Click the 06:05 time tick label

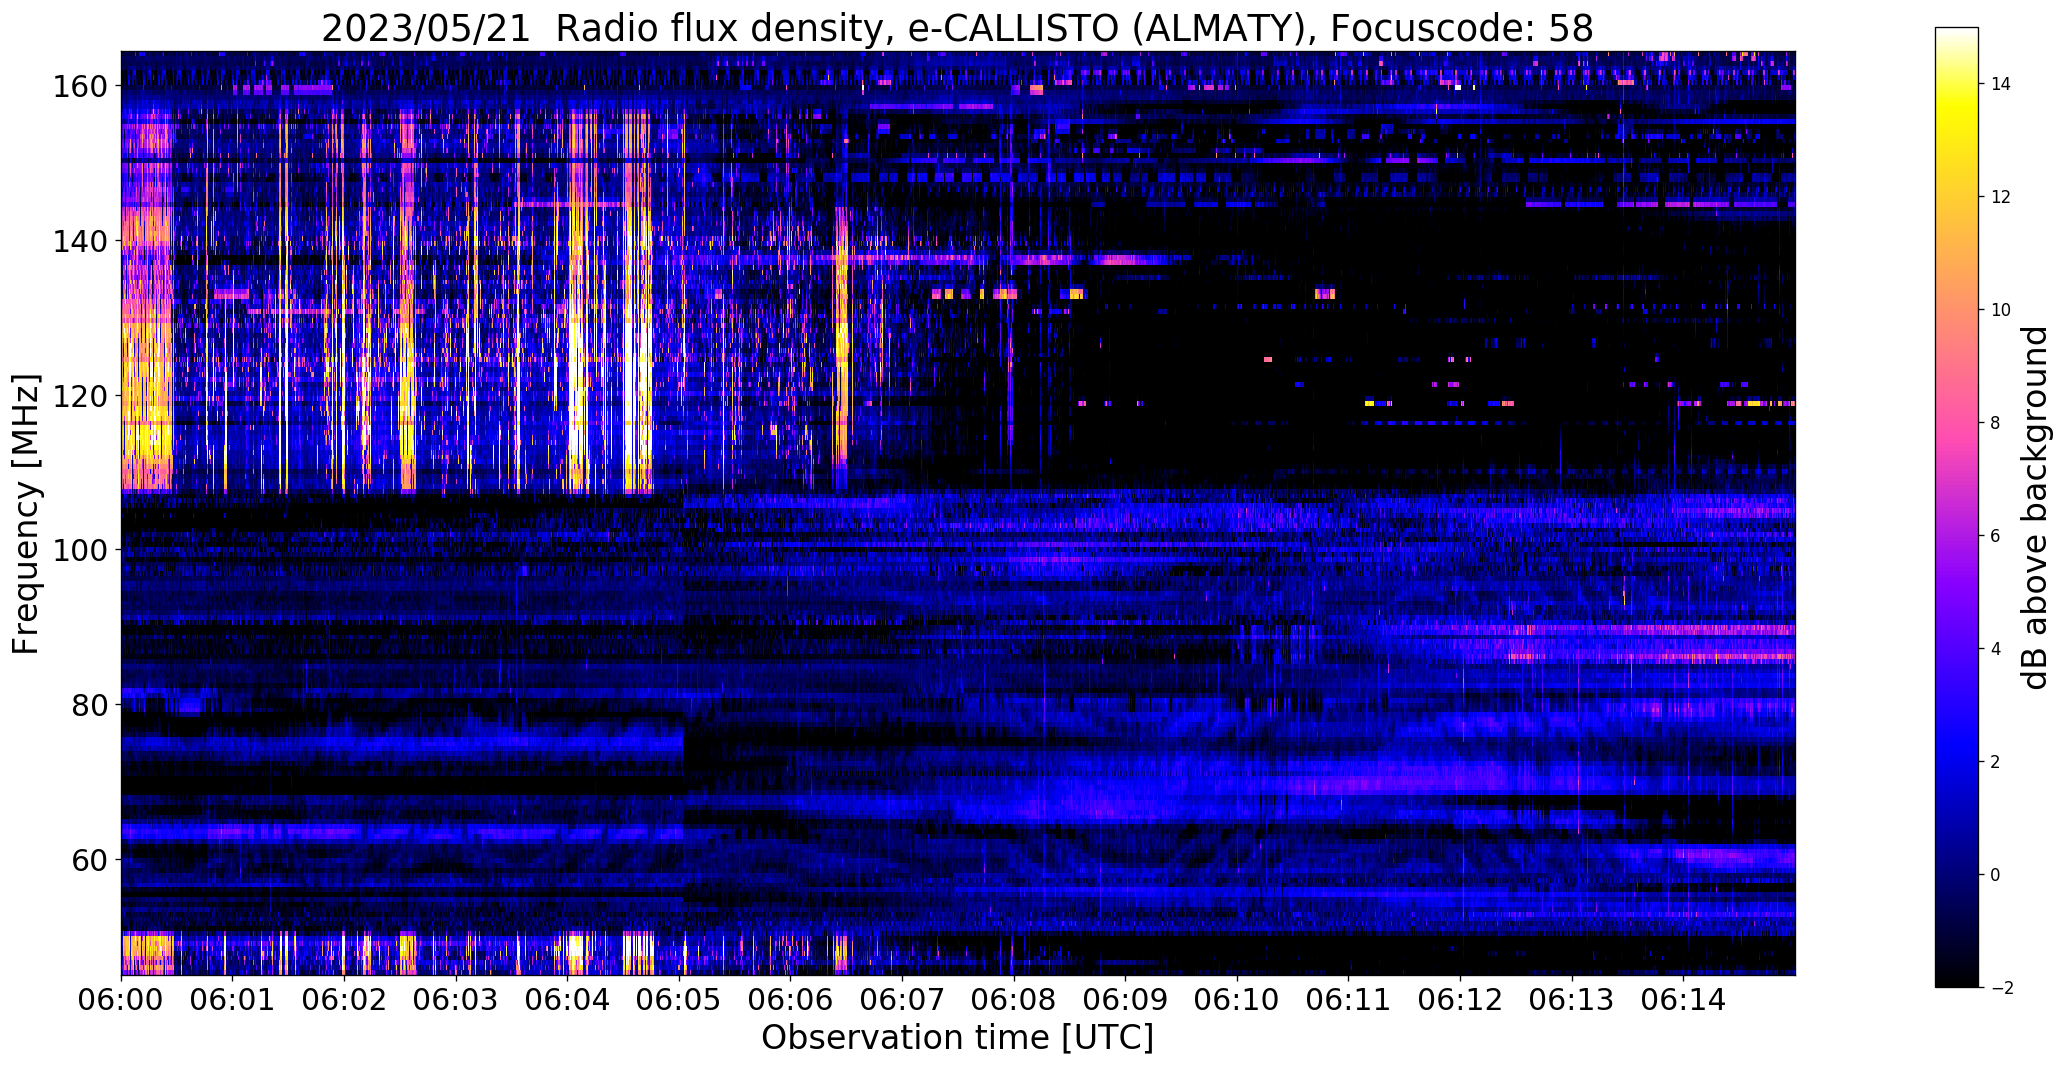click(x=679, y=1000)
